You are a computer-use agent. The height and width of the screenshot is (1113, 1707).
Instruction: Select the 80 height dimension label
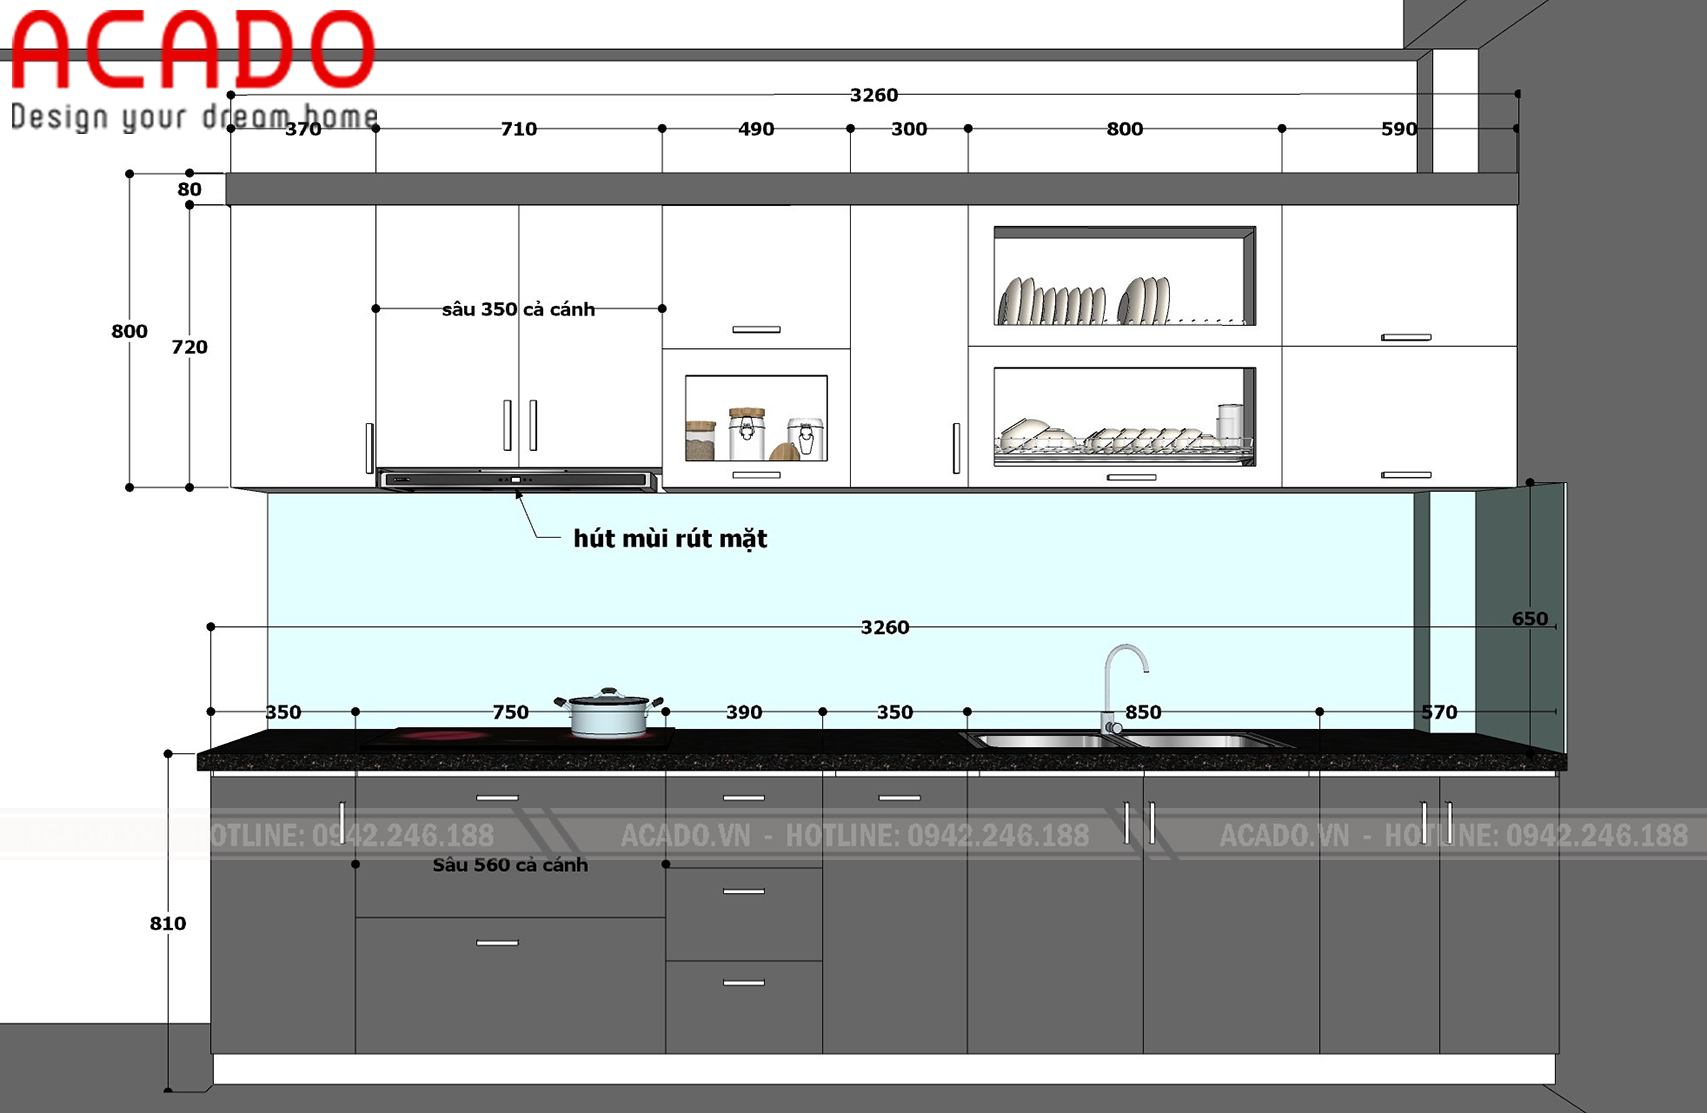(x=189, y=190)
